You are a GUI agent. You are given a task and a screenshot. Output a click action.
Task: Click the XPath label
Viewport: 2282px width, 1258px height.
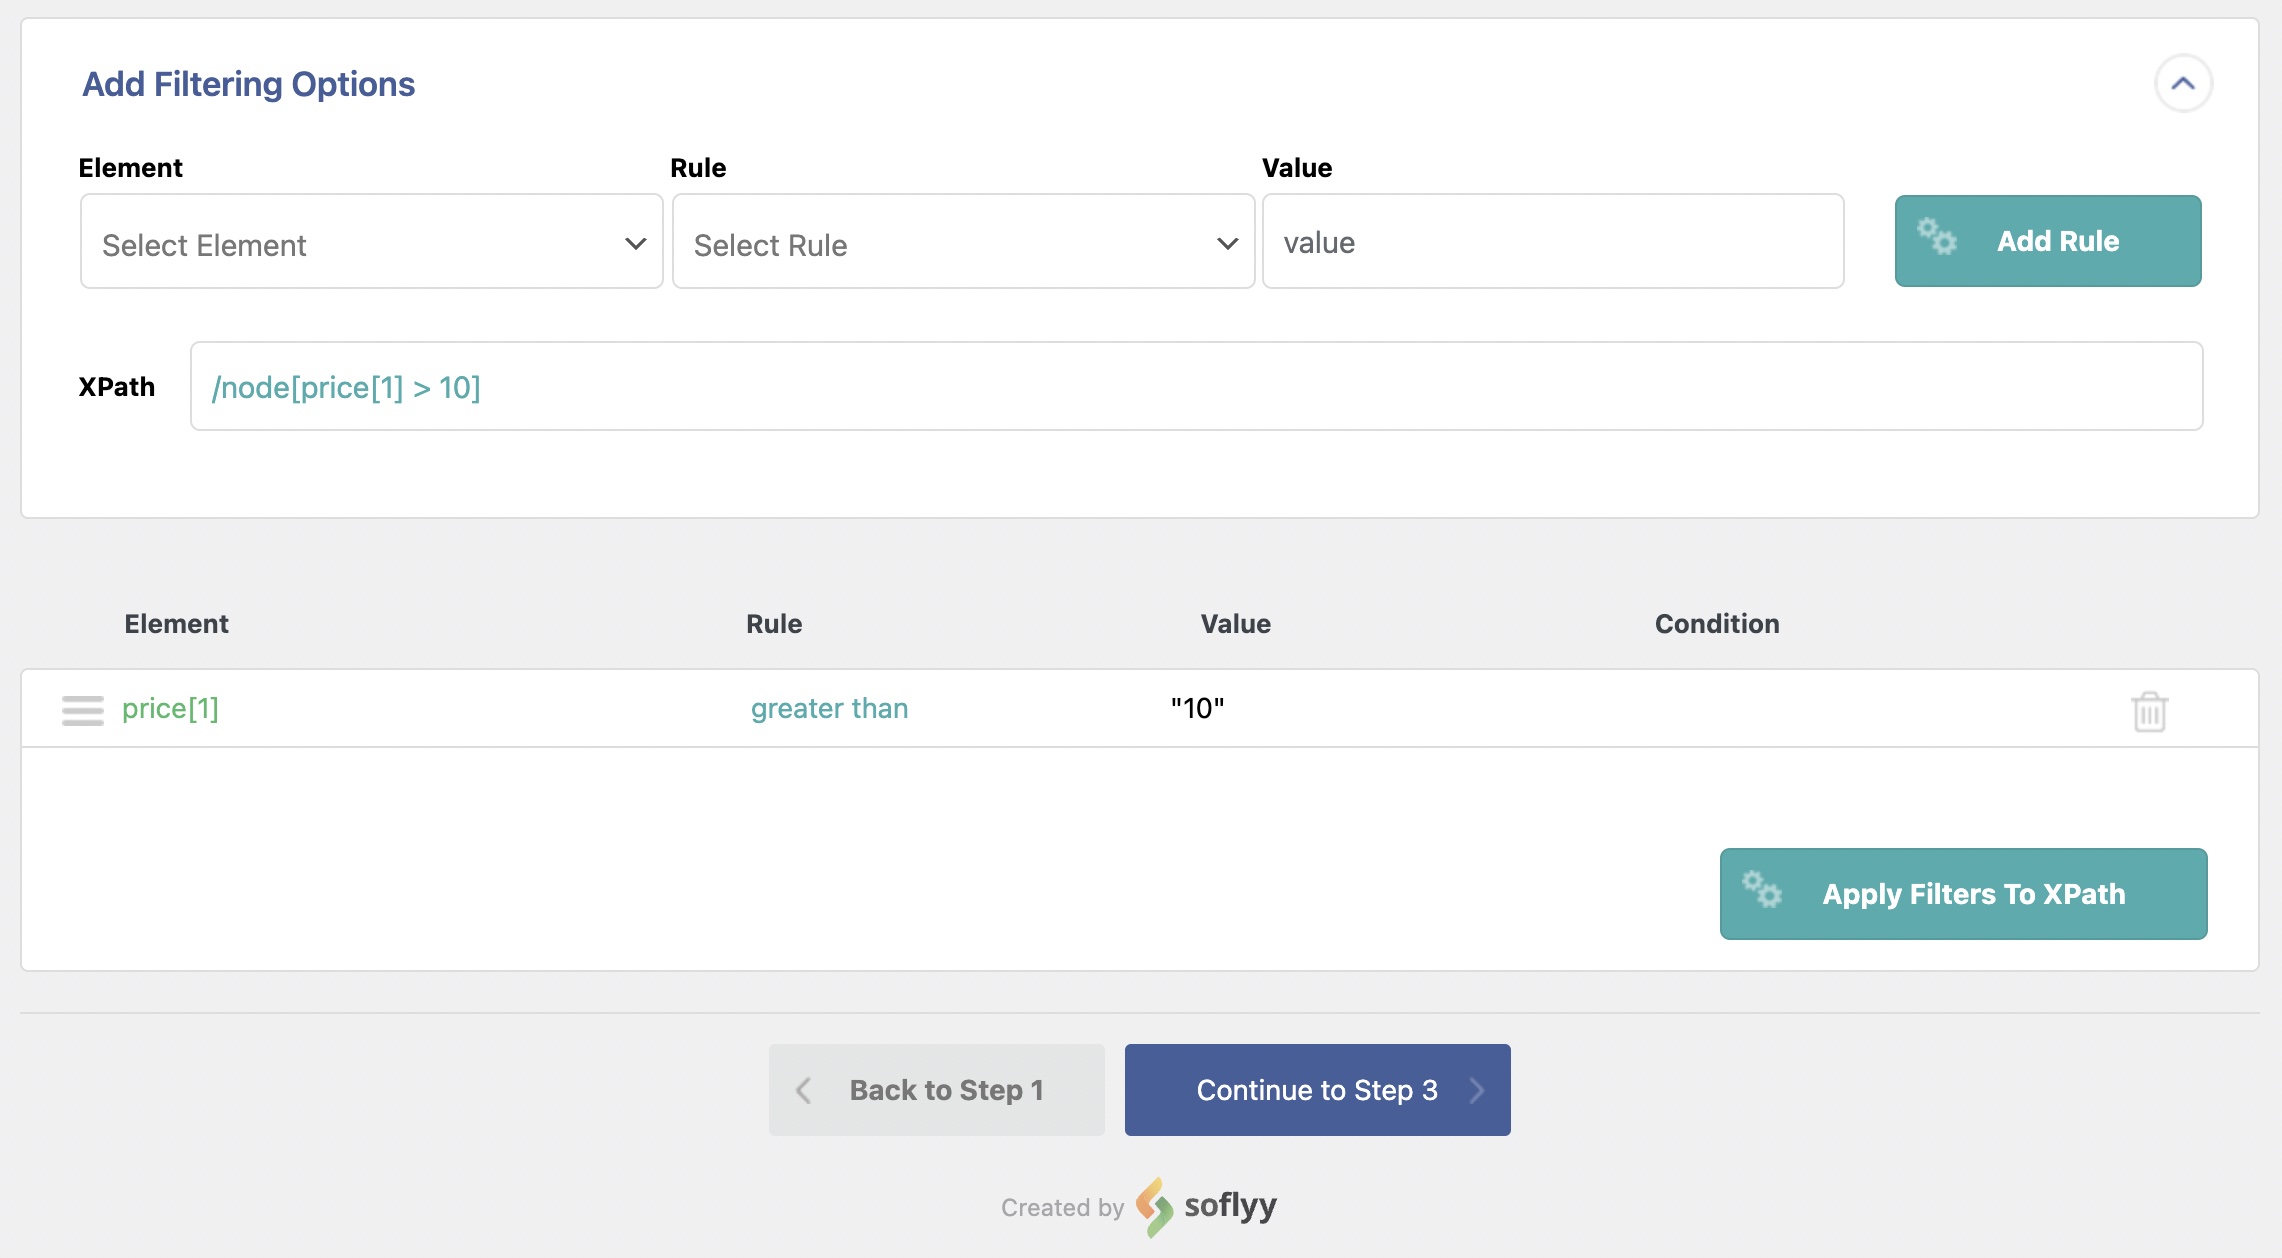point(117,387)
